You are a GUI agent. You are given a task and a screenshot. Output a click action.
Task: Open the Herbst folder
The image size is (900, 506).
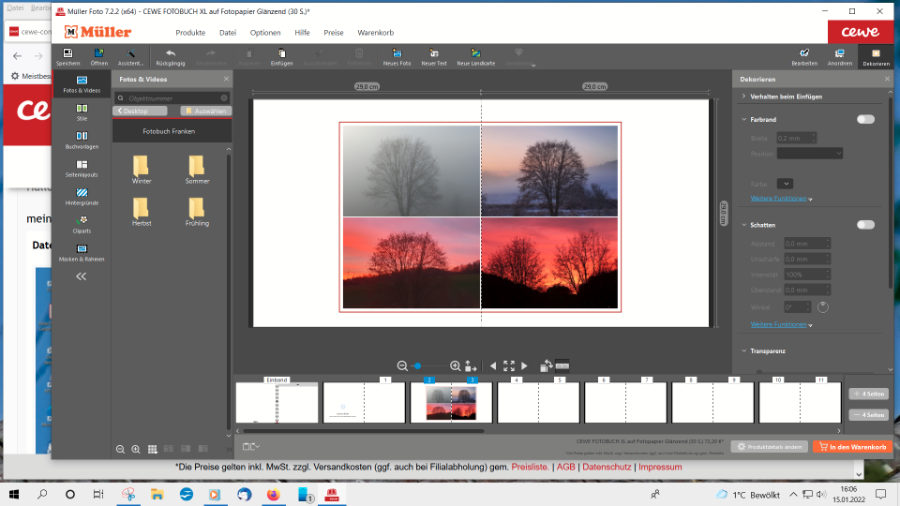coord(141,210)
